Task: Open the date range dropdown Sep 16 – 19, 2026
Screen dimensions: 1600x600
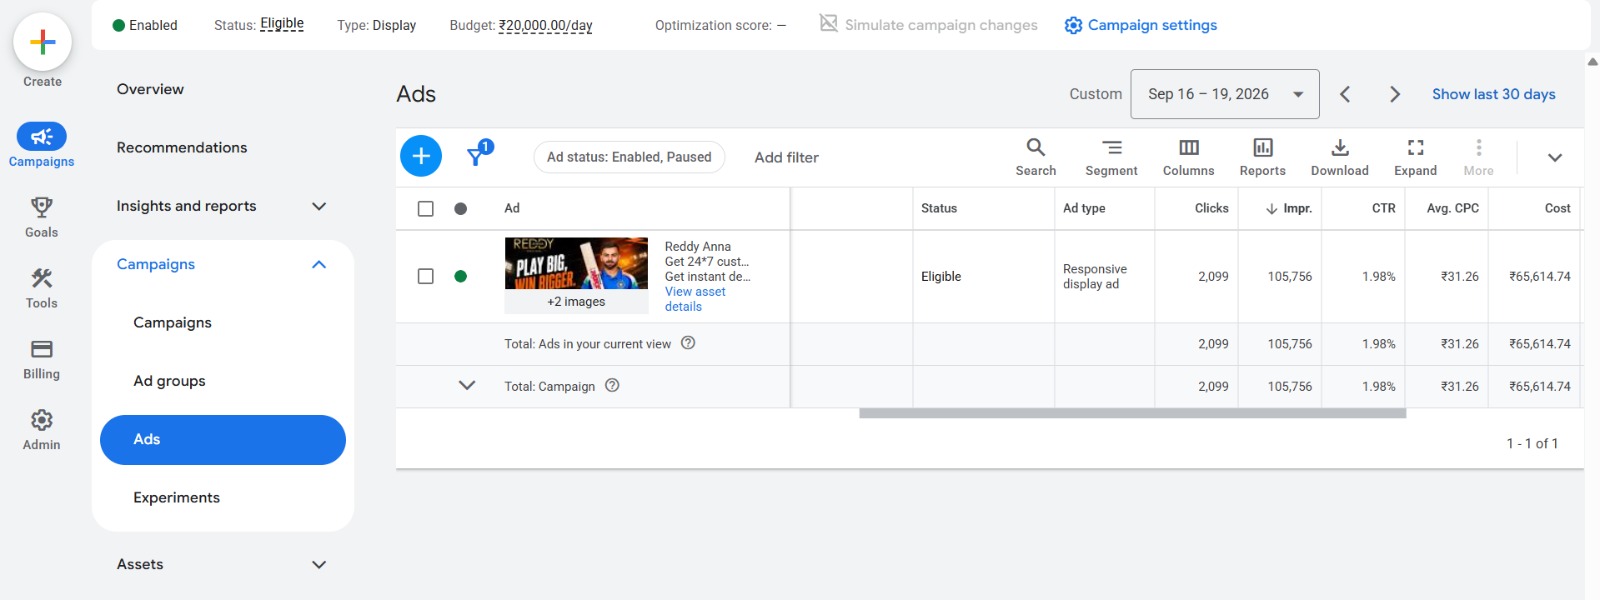Action: point(1225,94)
